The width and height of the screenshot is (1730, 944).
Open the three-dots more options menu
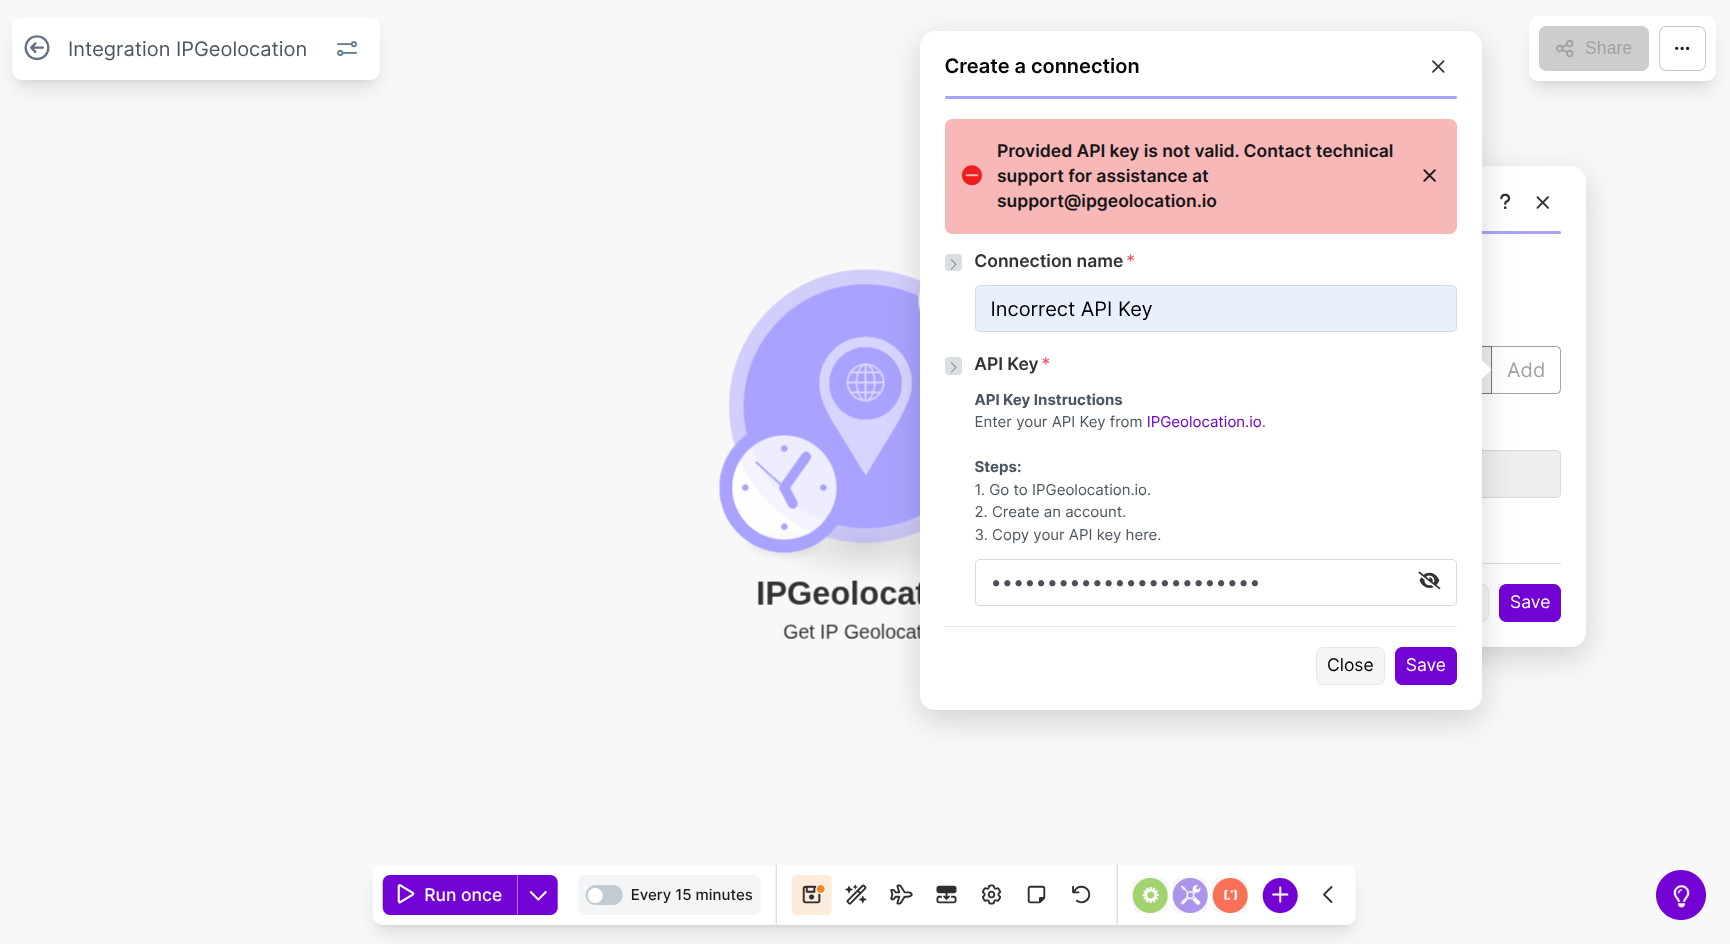point(1682,48)
